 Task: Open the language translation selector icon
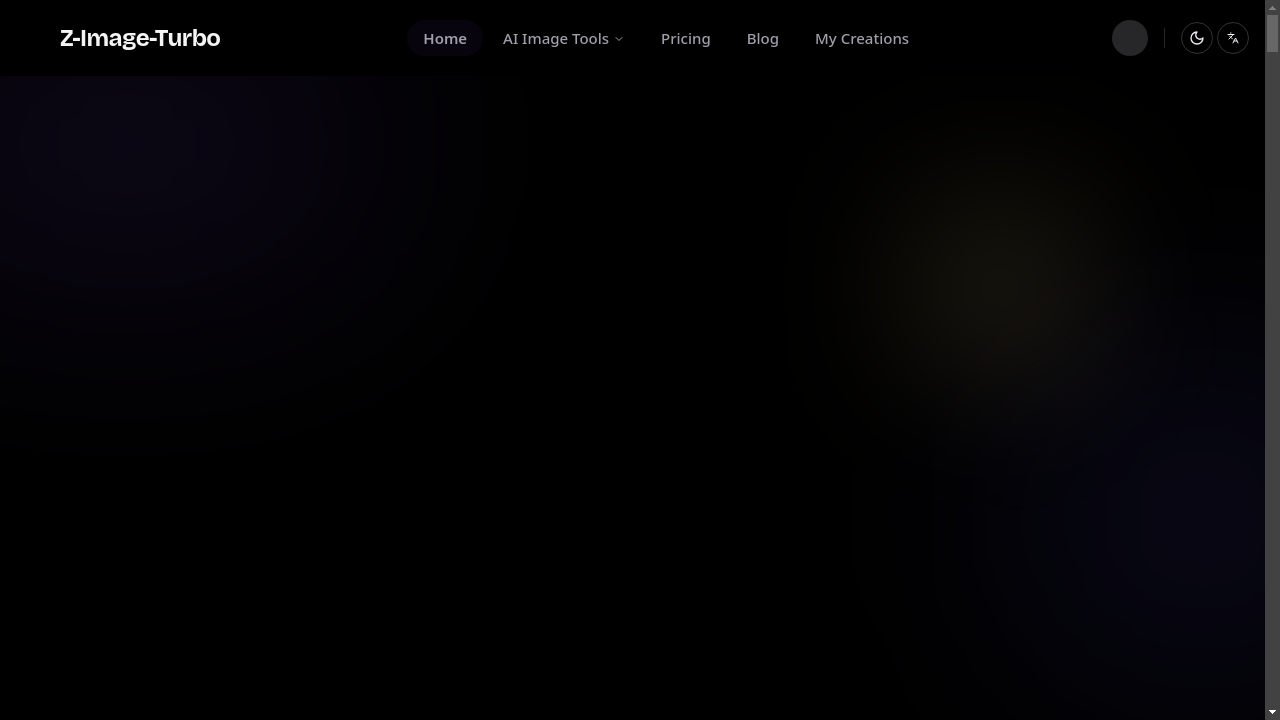coord(1233,38)
